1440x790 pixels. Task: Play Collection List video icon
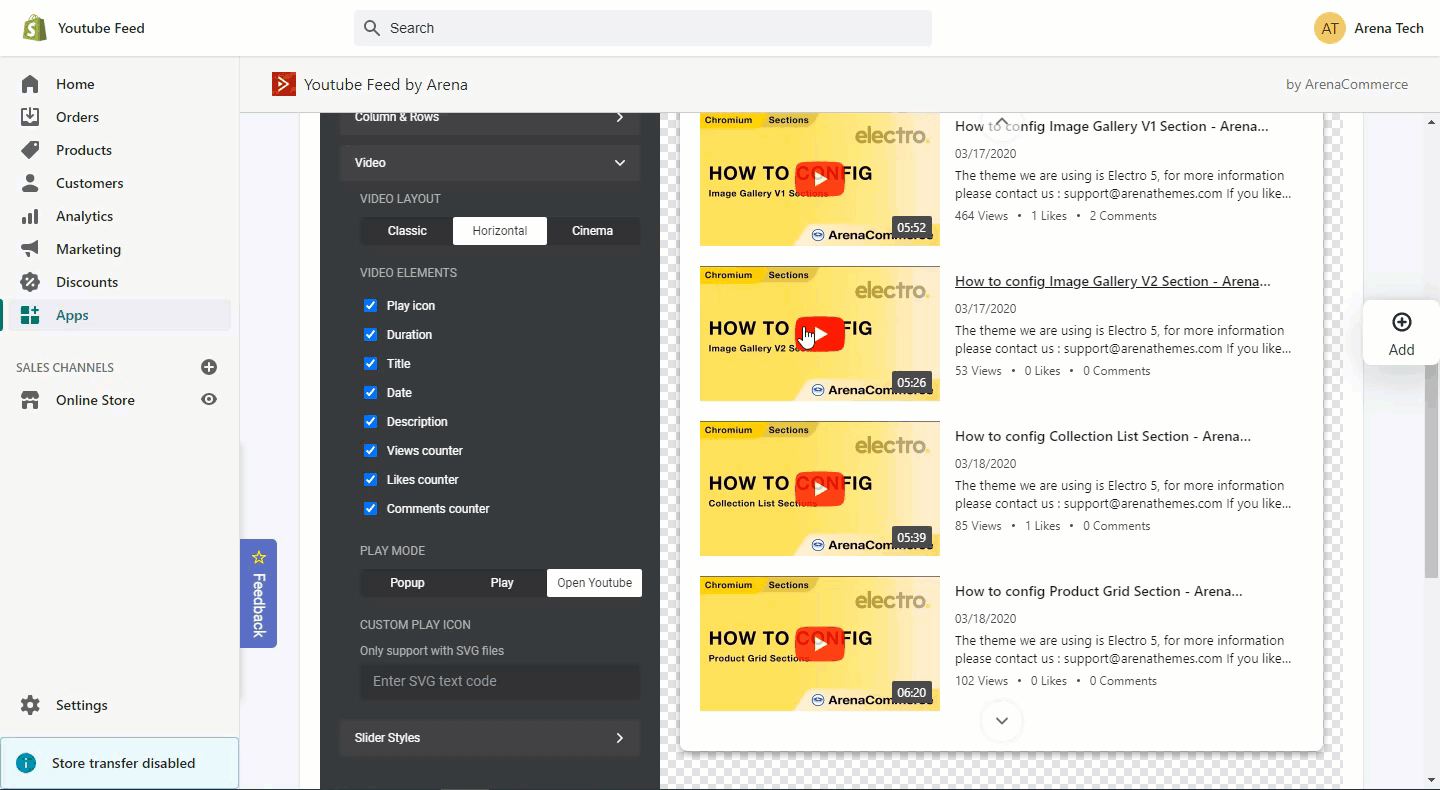[820, 489]
